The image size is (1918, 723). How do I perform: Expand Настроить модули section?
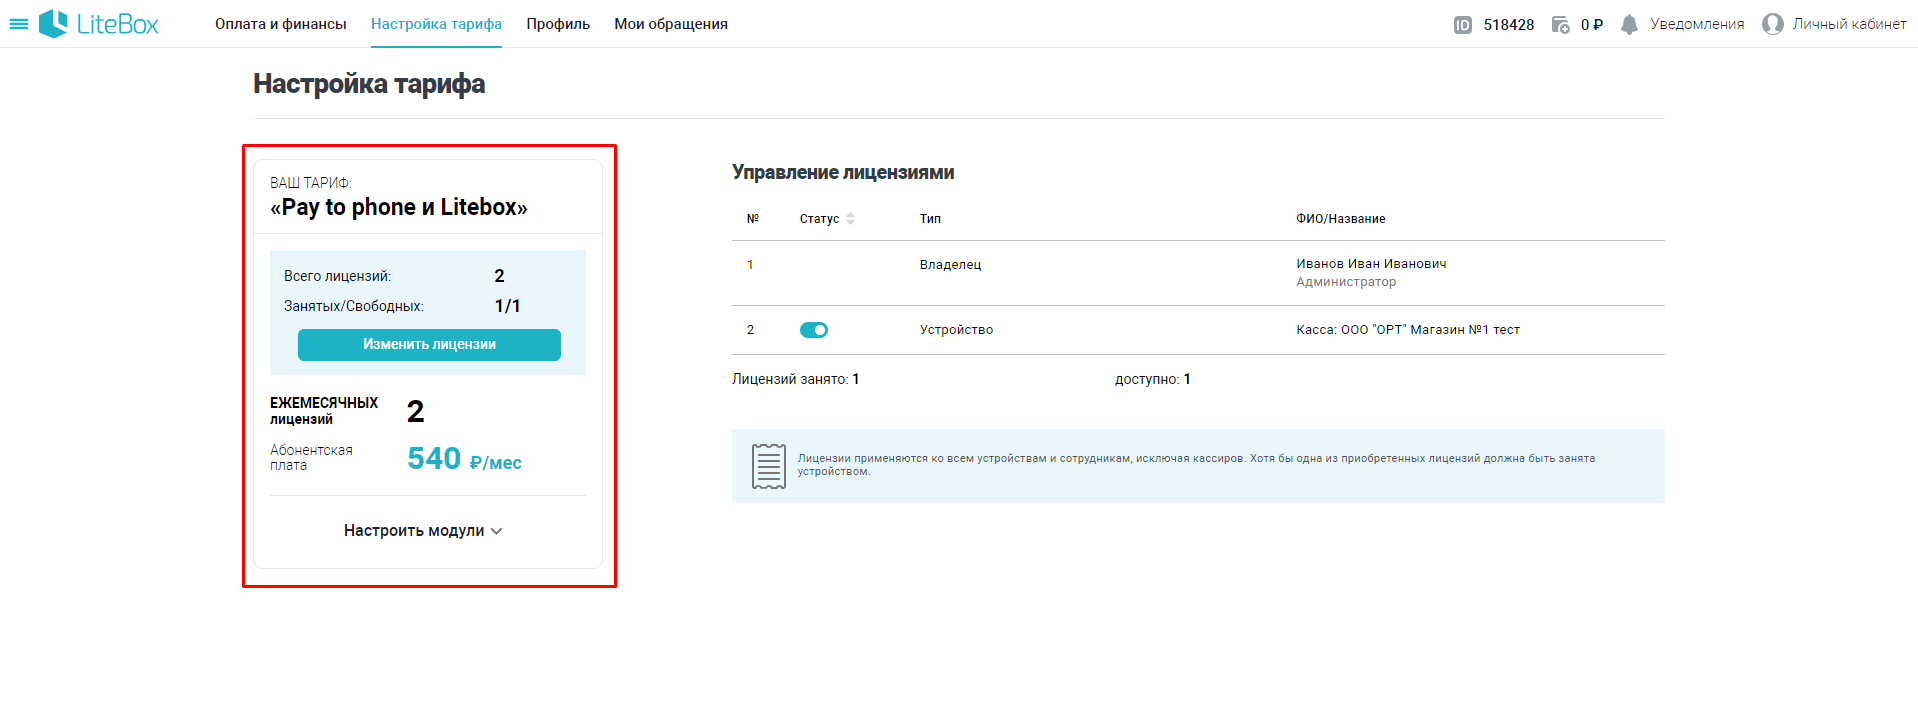423,531
